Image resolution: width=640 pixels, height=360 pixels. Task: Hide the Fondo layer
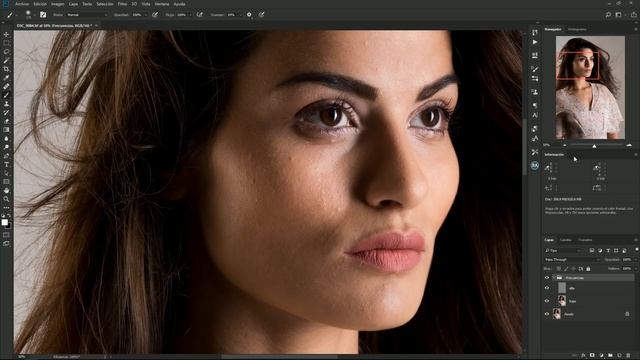[x=547, y=314]
